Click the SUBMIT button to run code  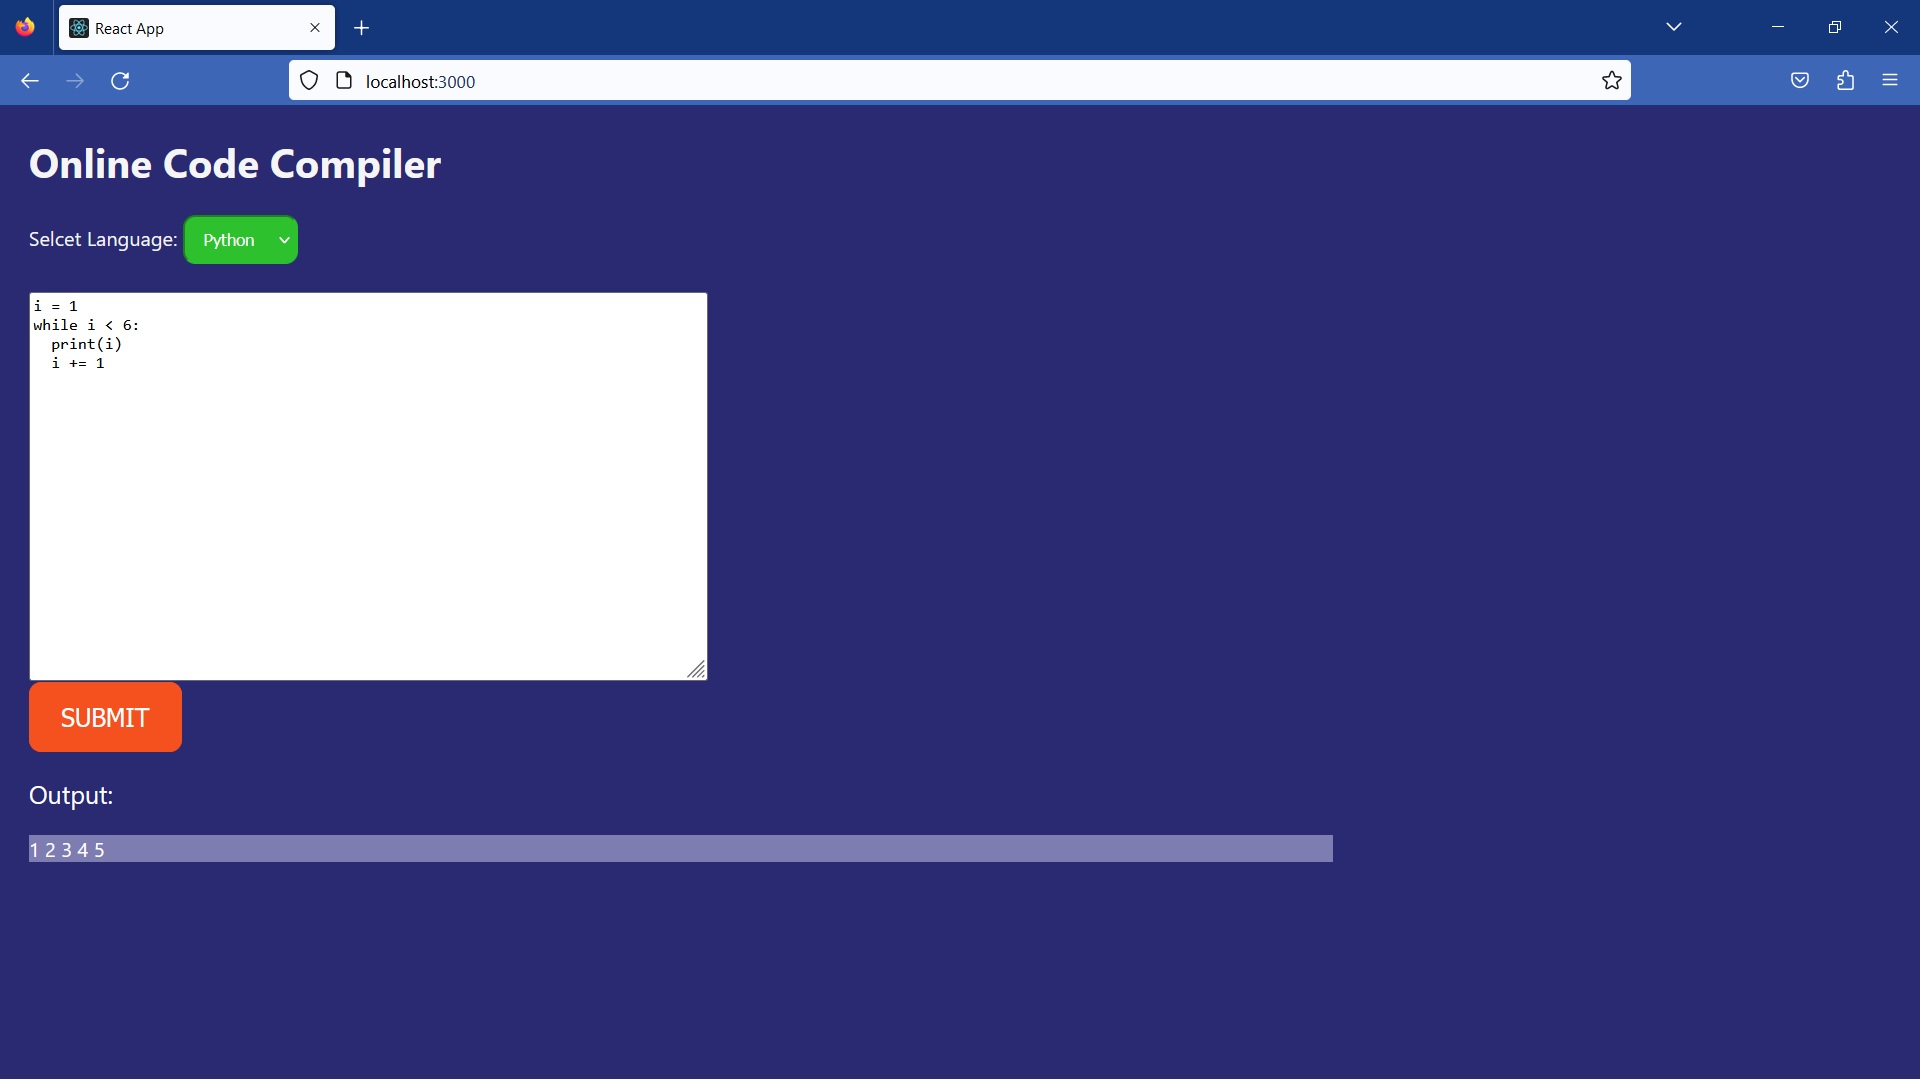pyautogui.click(x=105, y=717)
